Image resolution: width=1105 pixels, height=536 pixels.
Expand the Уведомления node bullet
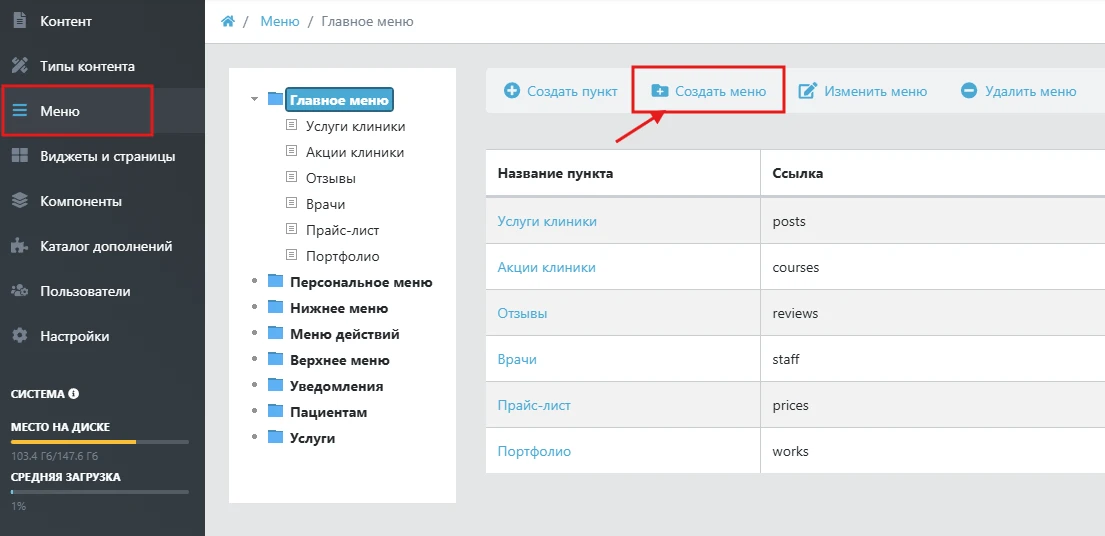(254, 386)
